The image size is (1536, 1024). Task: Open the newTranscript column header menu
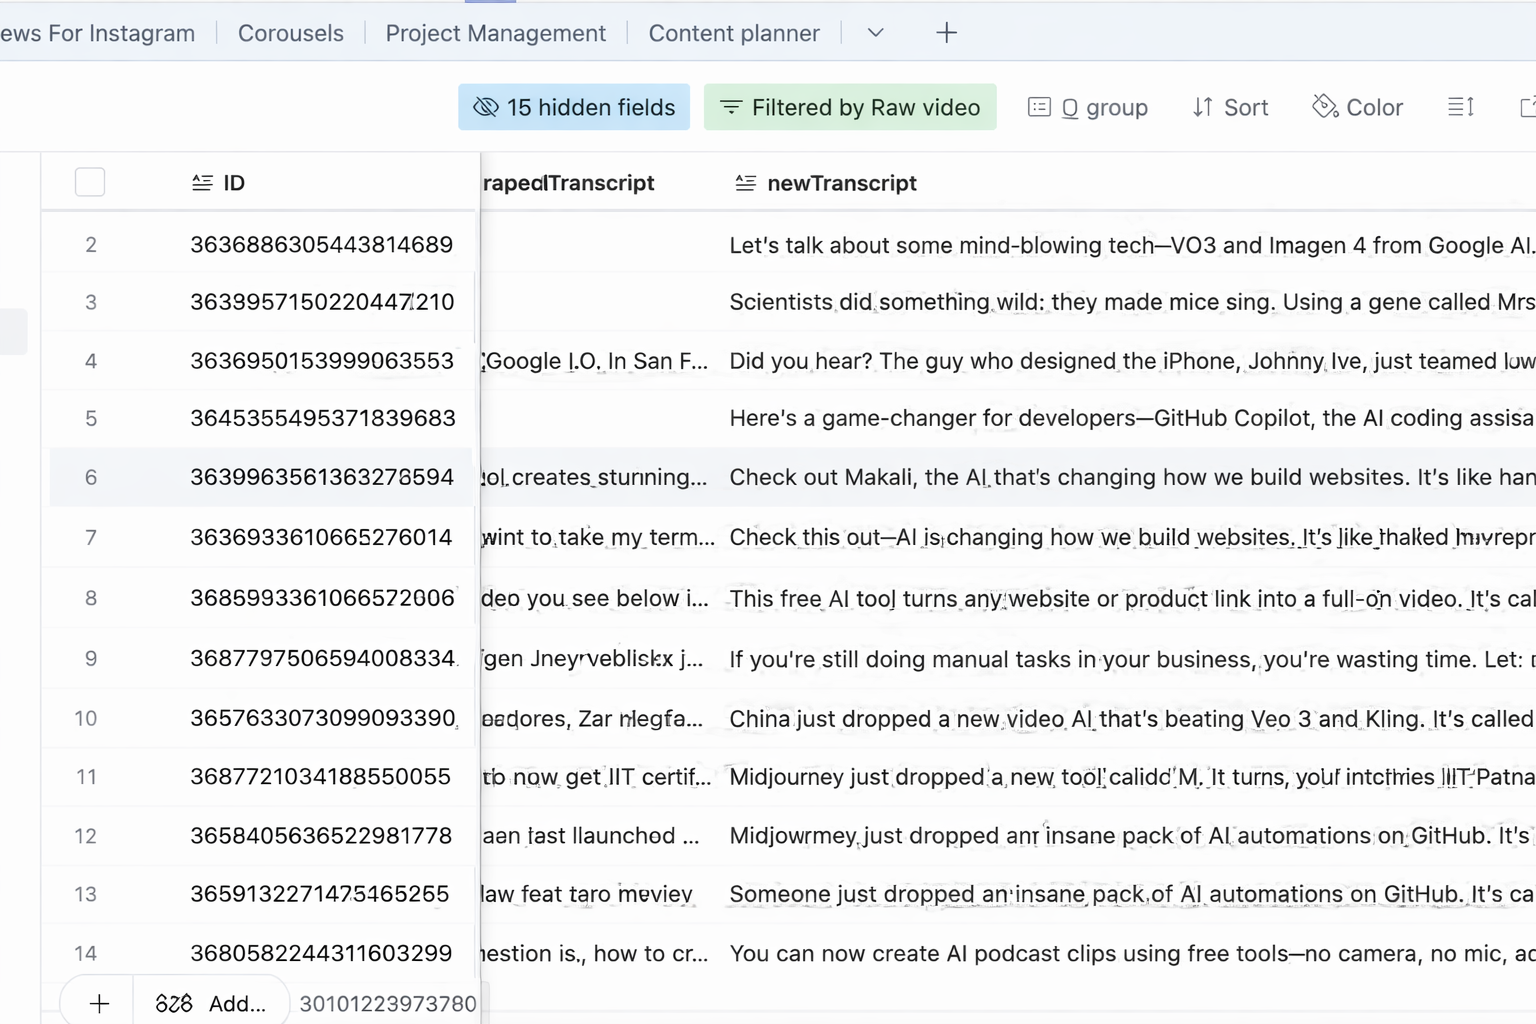(x=841, y=183)
